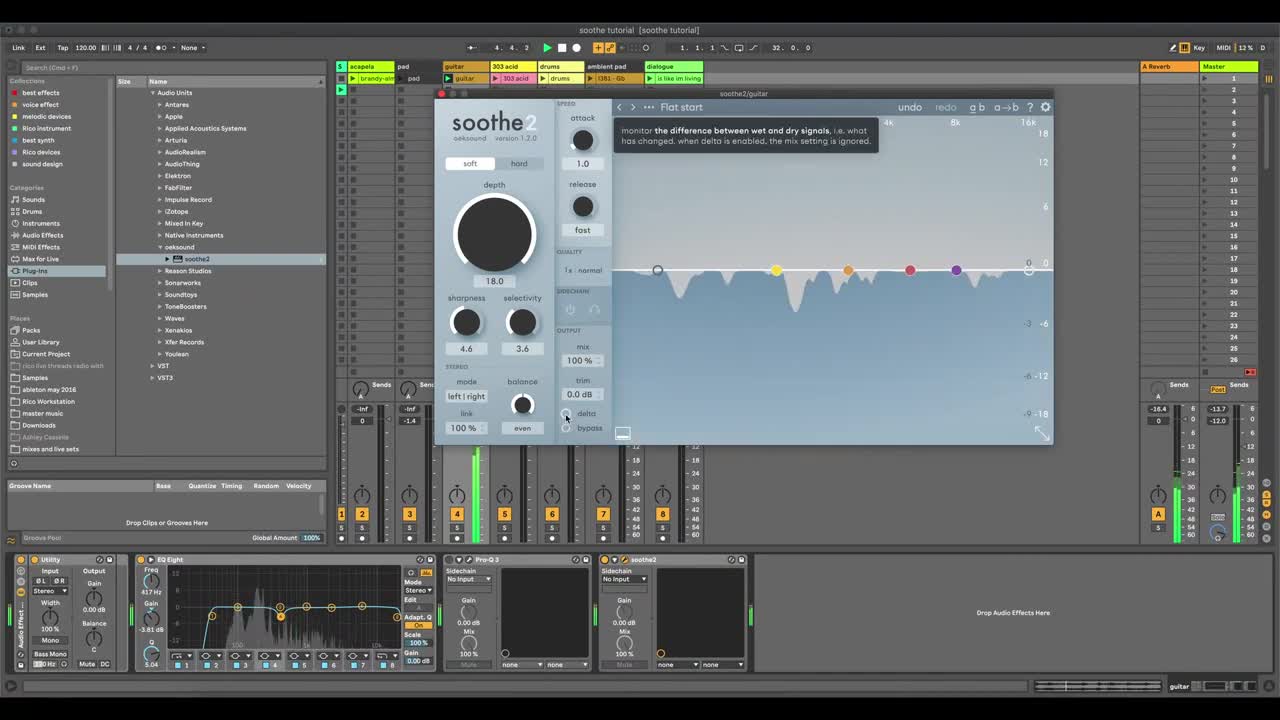The height and width of the screenshot is (720, 1280).
Task: Open the Utility Stereo channel mode dropdown
Action: (50, 591)
